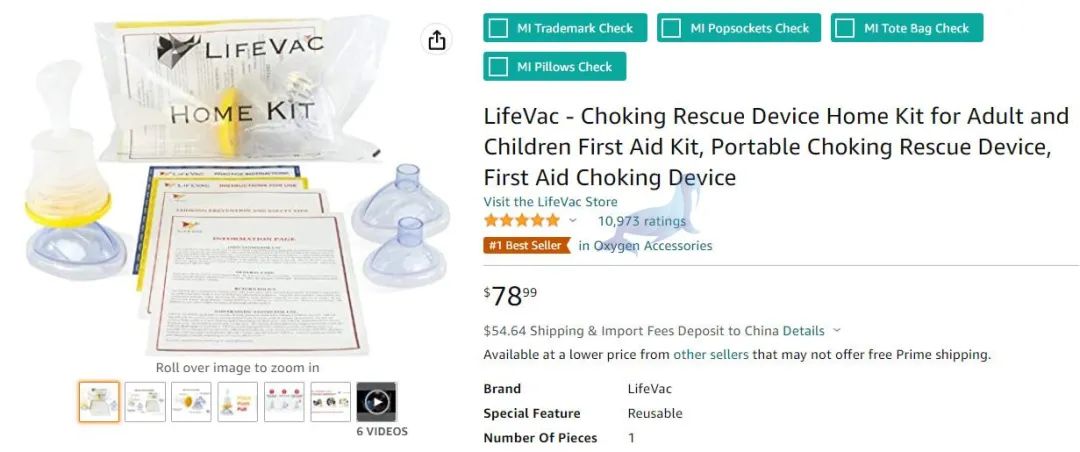1080x452 pixels.
Task: Select the fourth thumbnail with yellow device
Action: pos(238,402)
